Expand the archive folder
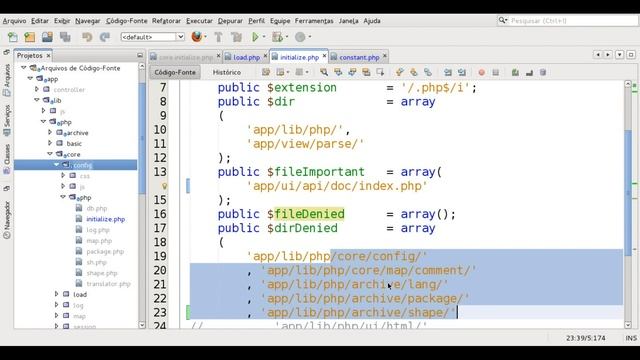 (50, 132)
